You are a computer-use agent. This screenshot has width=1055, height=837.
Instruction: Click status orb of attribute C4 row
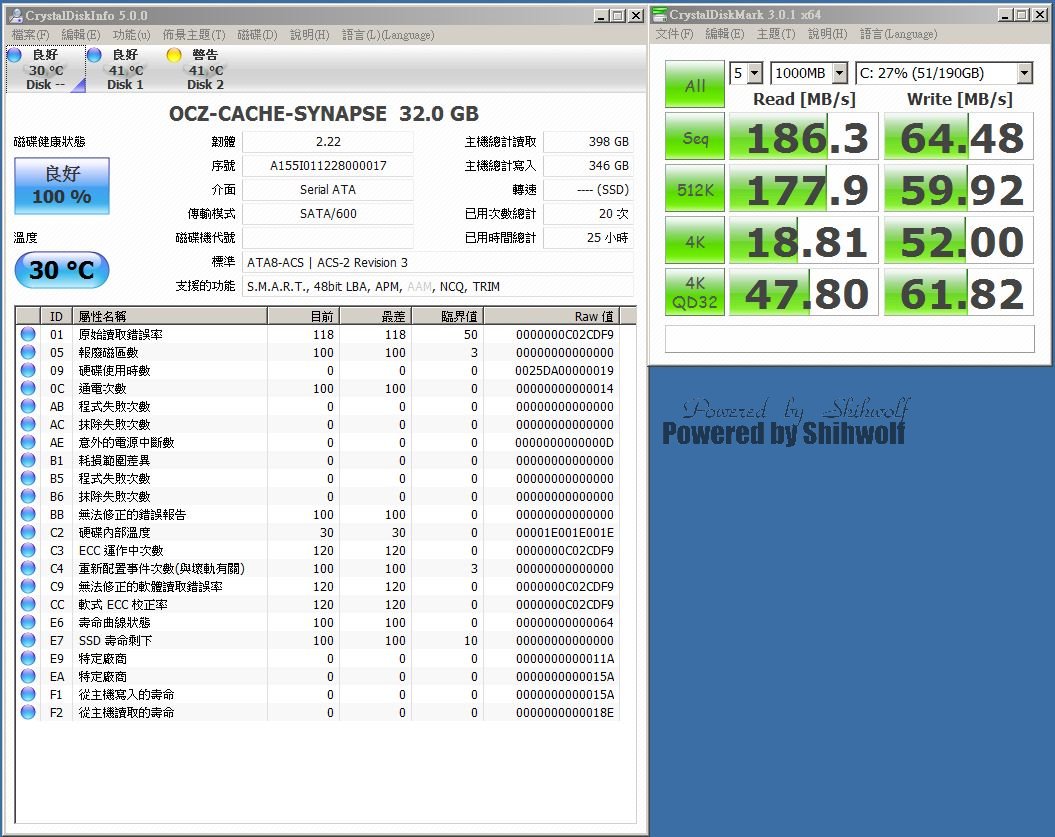pyautogui.click(x=28, y=568)
